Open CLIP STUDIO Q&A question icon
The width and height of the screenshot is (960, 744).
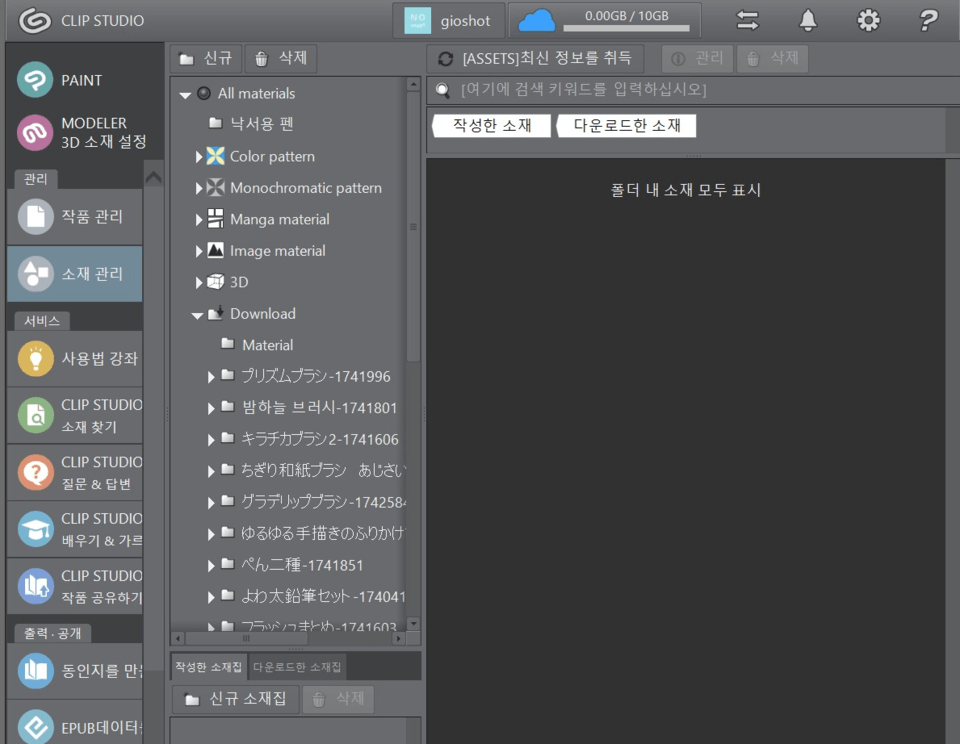[x=36, y=472]
